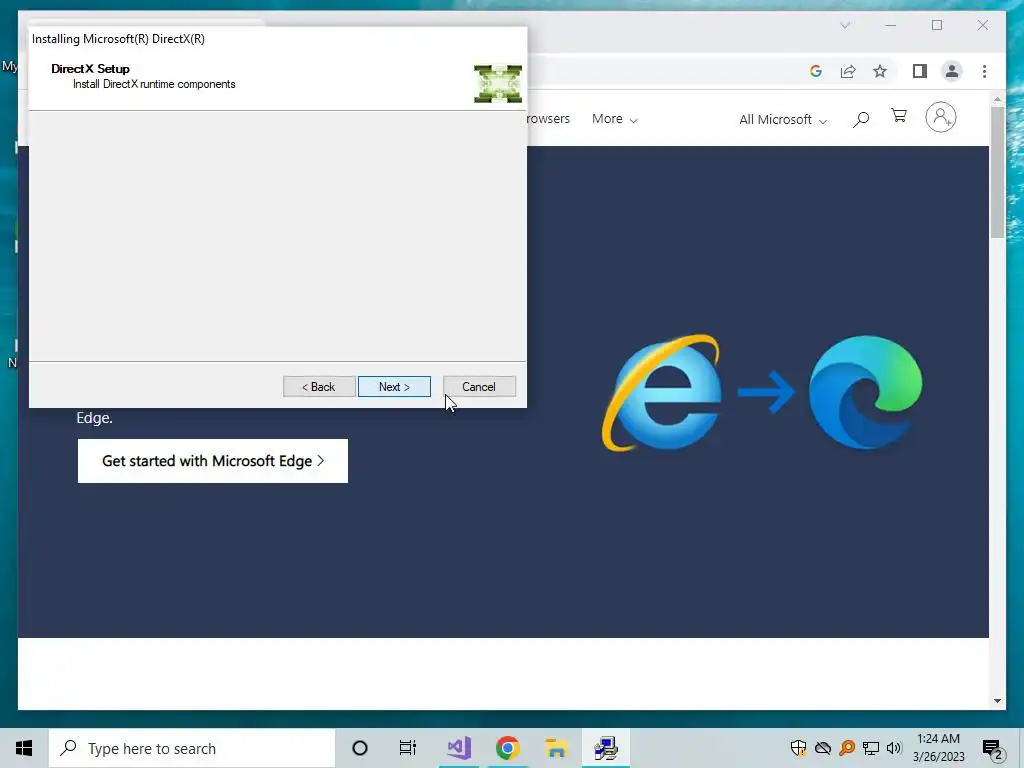Click the taskbar search box
The height and width of the screenshot is (768, 1024).
point(192,748)
